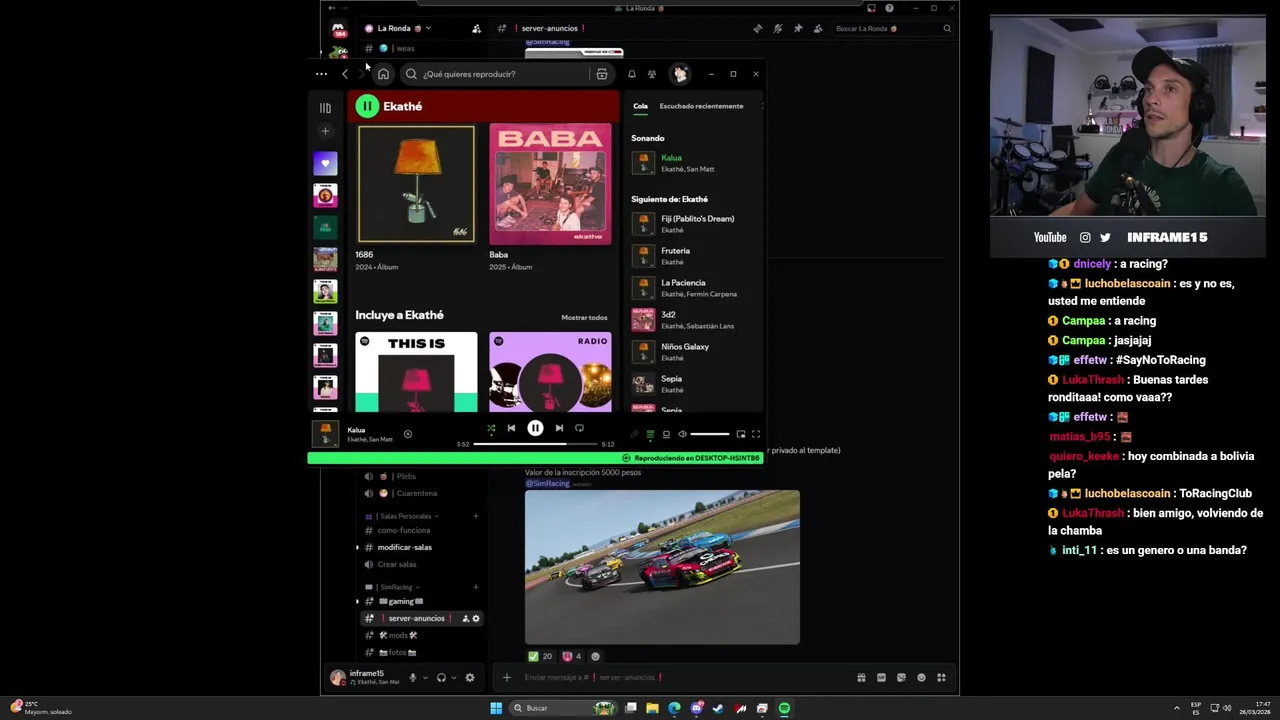Skip to previous track in Spotify

pos(511,428)
